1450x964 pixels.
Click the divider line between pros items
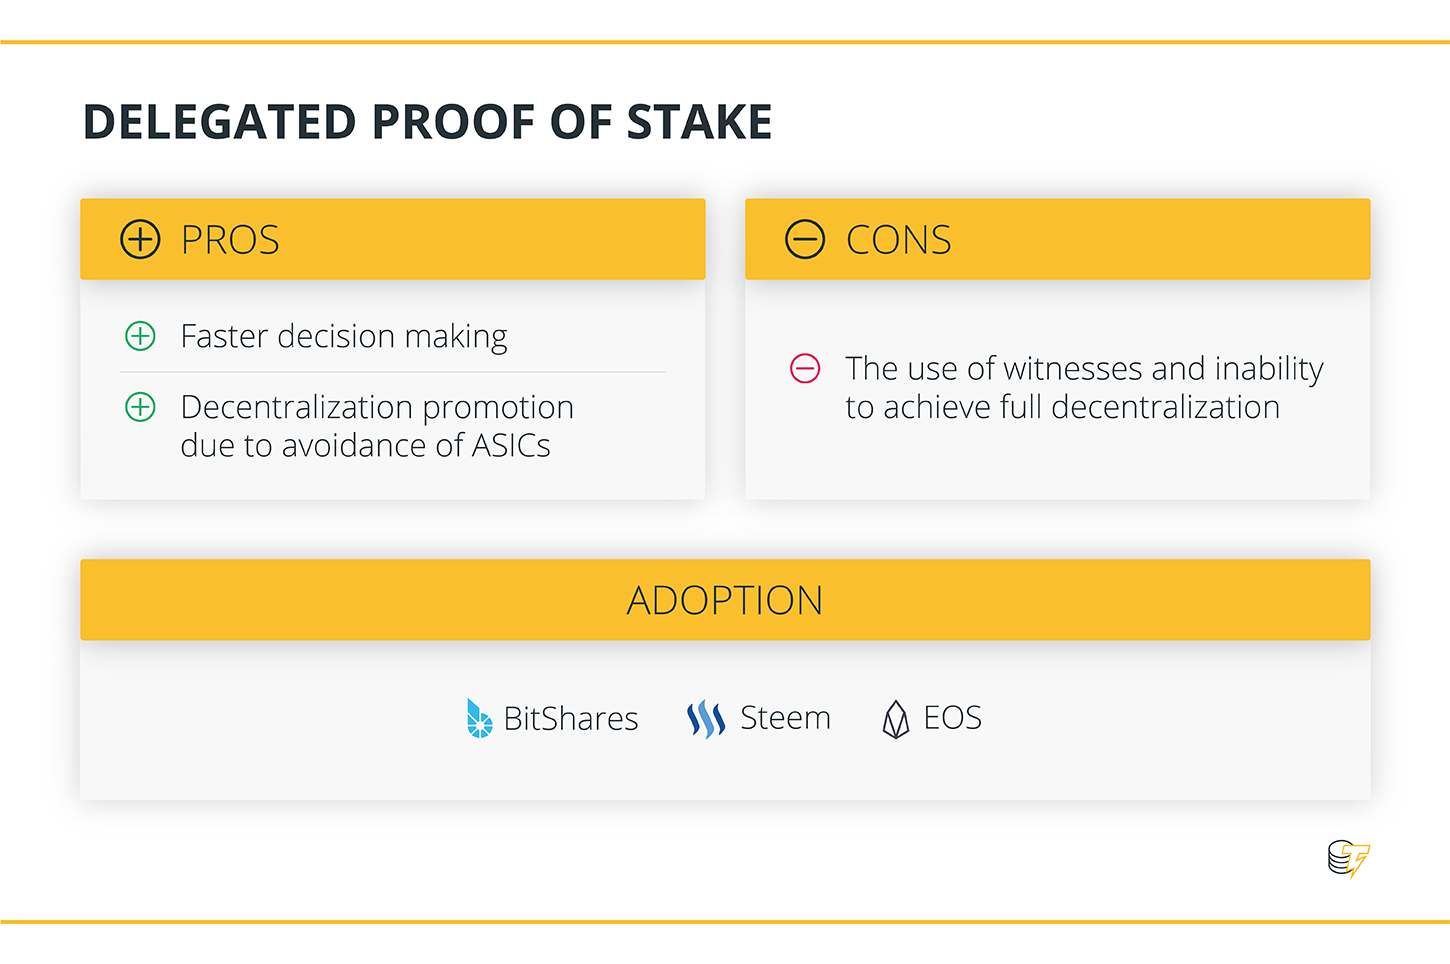(392, 372)
